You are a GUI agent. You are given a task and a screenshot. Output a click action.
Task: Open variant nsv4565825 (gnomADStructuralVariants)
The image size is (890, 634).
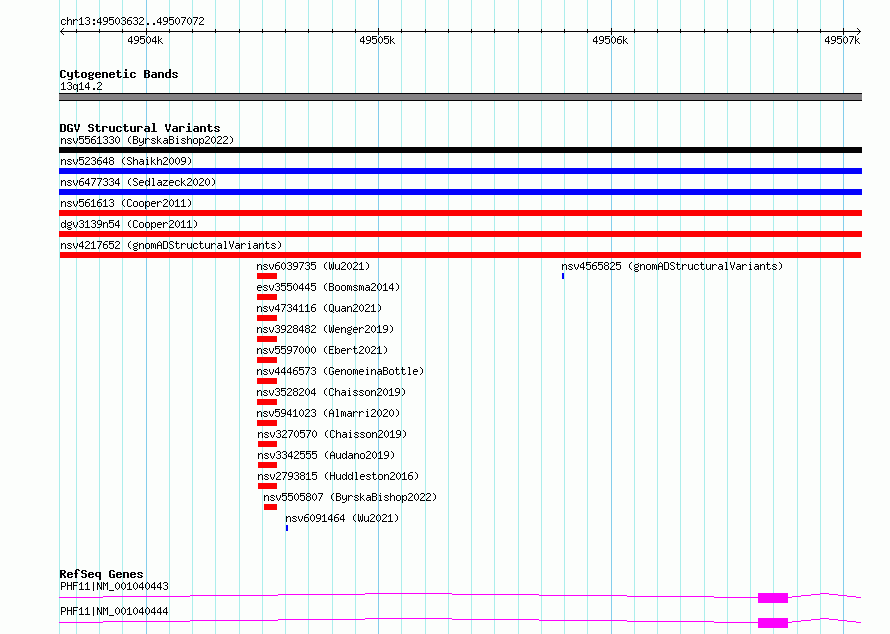[672, 266]
